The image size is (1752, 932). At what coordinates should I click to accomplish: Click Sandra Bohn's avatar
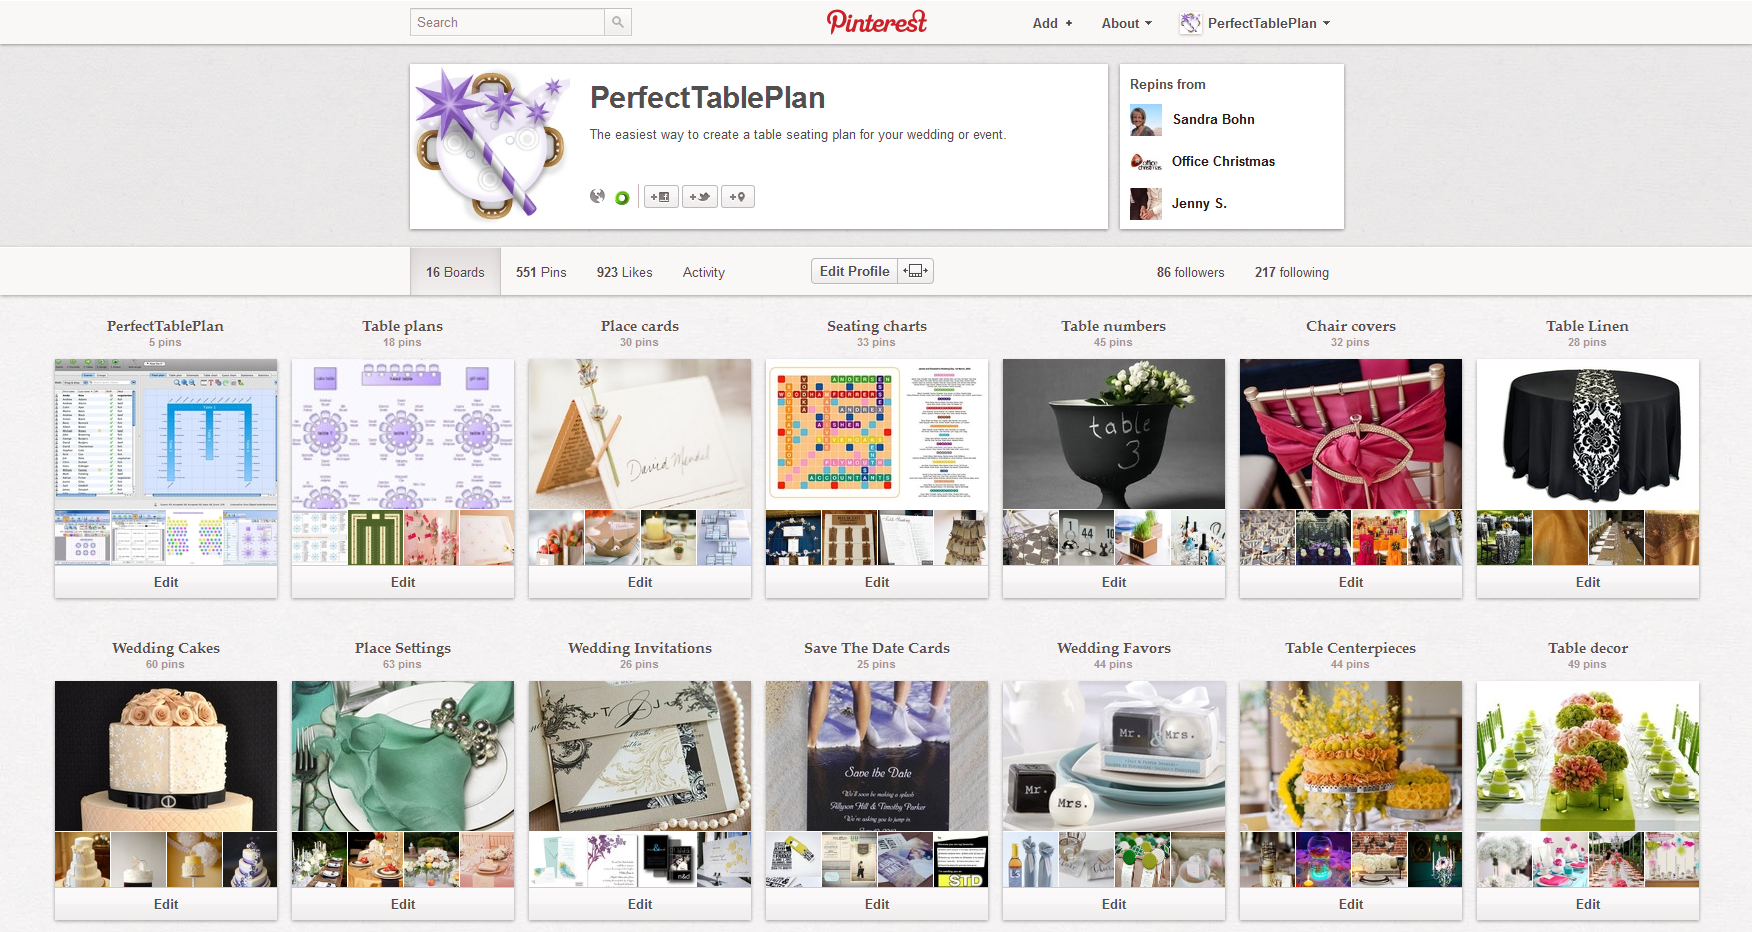[x=1146, y=120]
